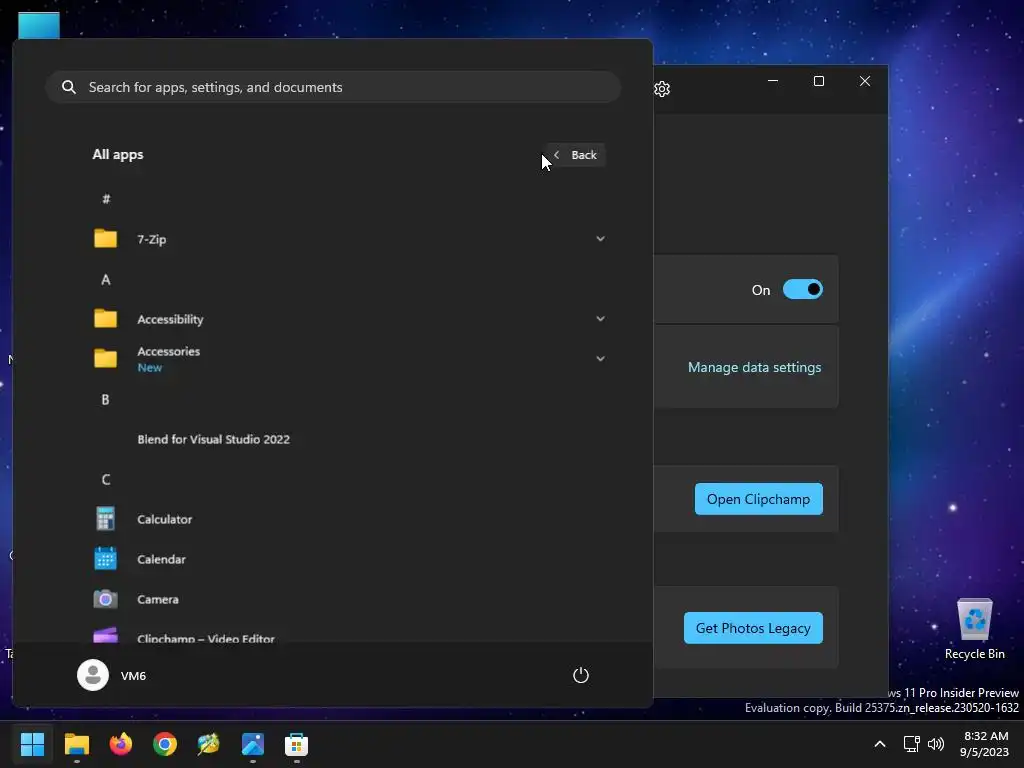Click the Accessibility folder icon
This screenshot has width=1024, height=768.
(x=105, y=319)
